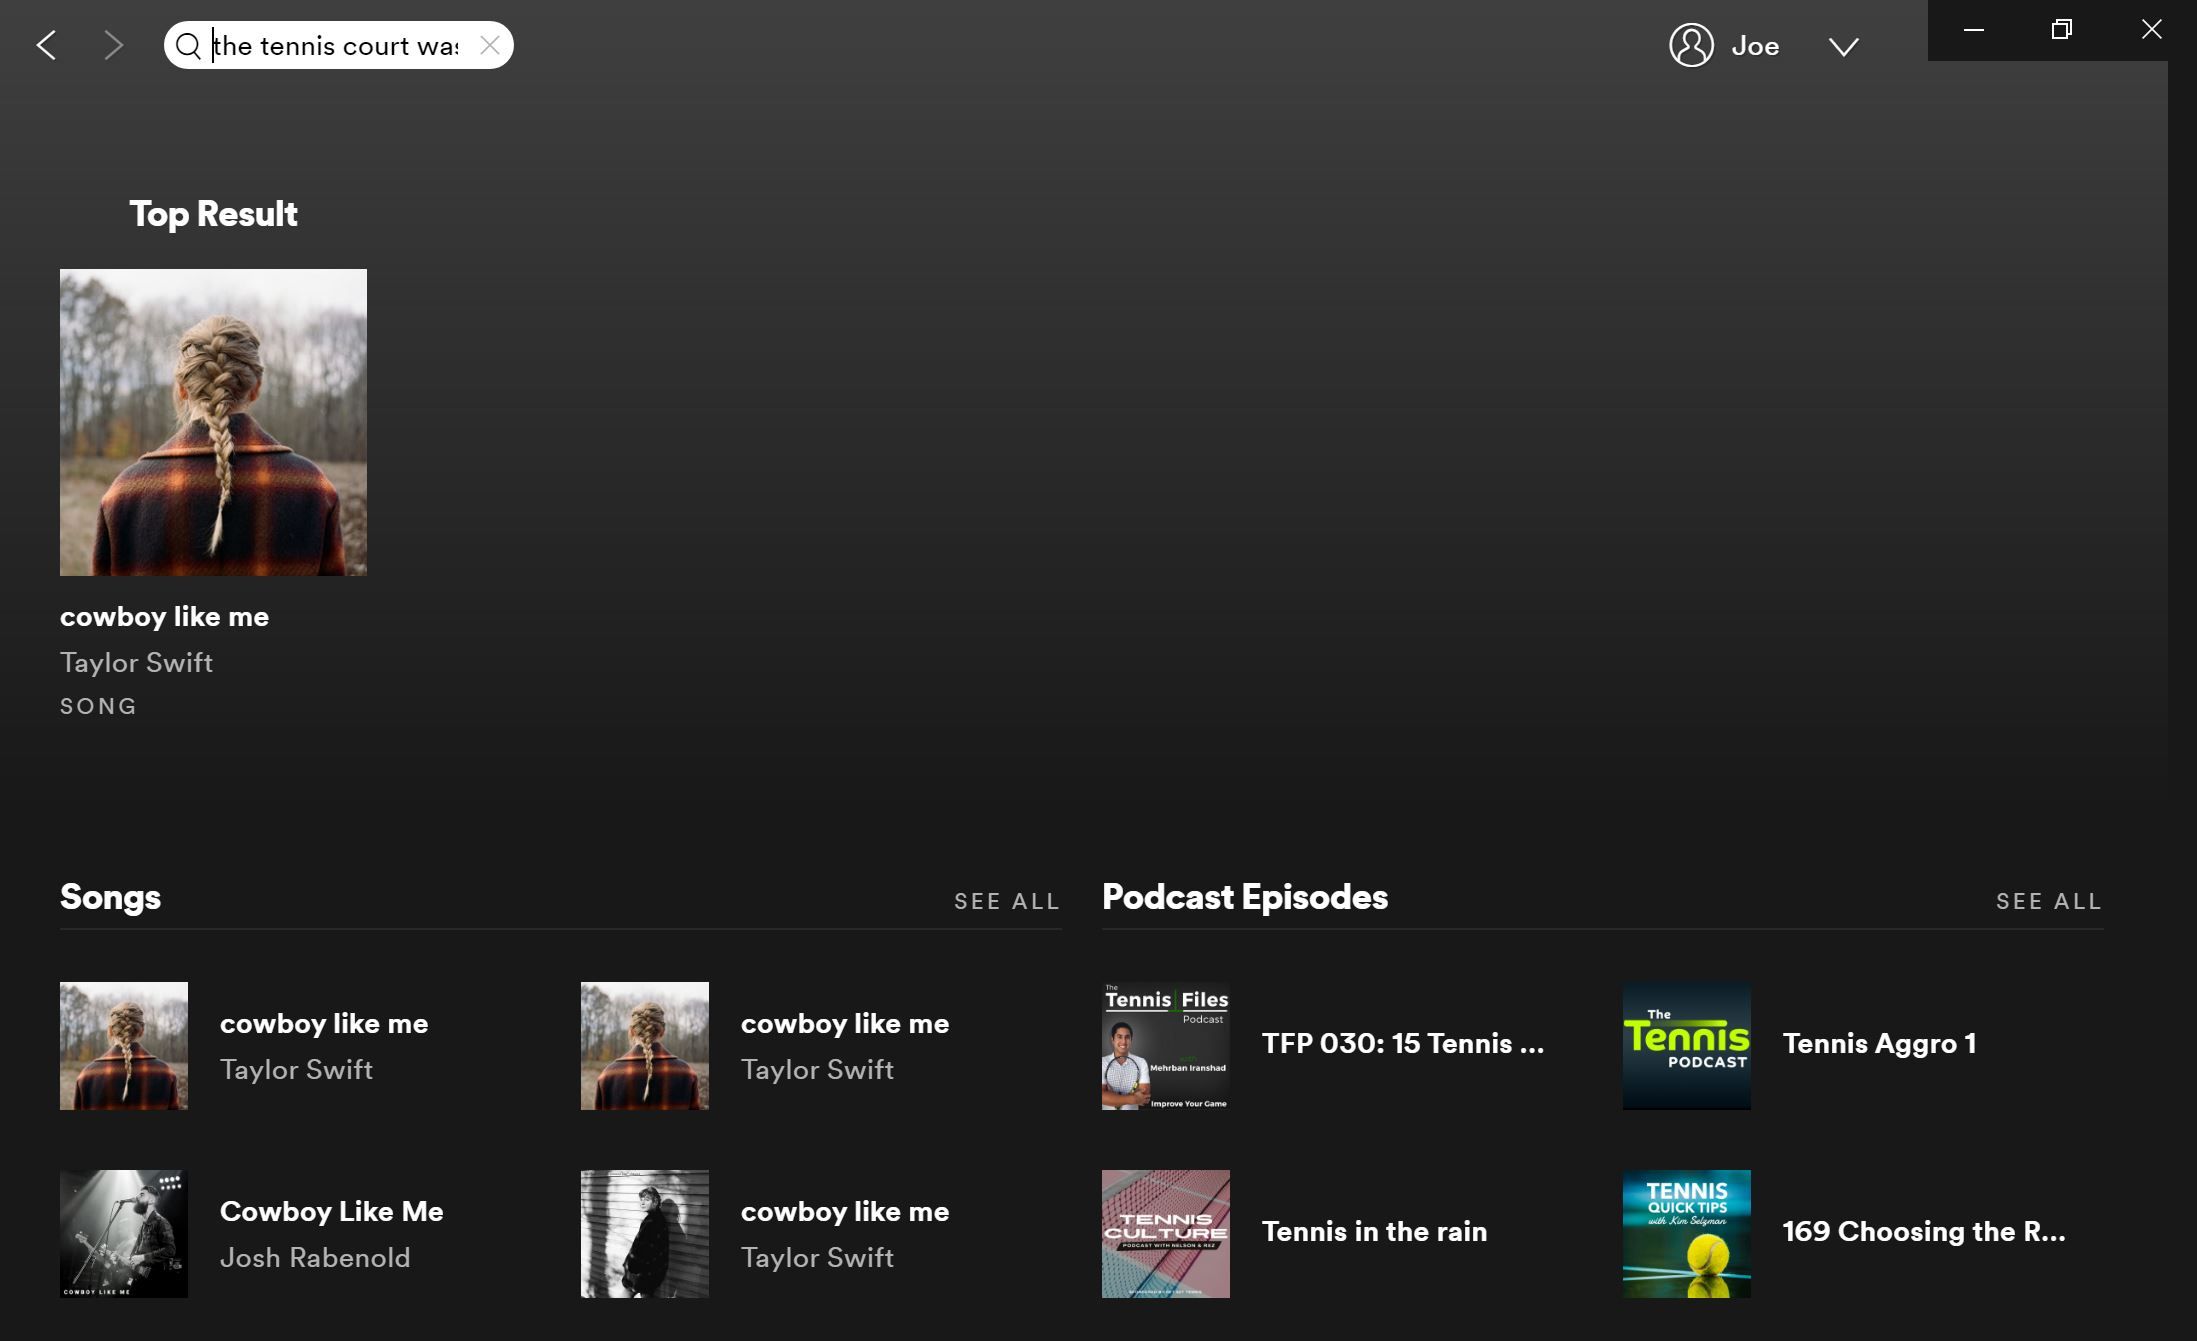Open the account dropdown chevron next to Joe
This screenshot has height=1341, width=2197.
click(1845, 47)
